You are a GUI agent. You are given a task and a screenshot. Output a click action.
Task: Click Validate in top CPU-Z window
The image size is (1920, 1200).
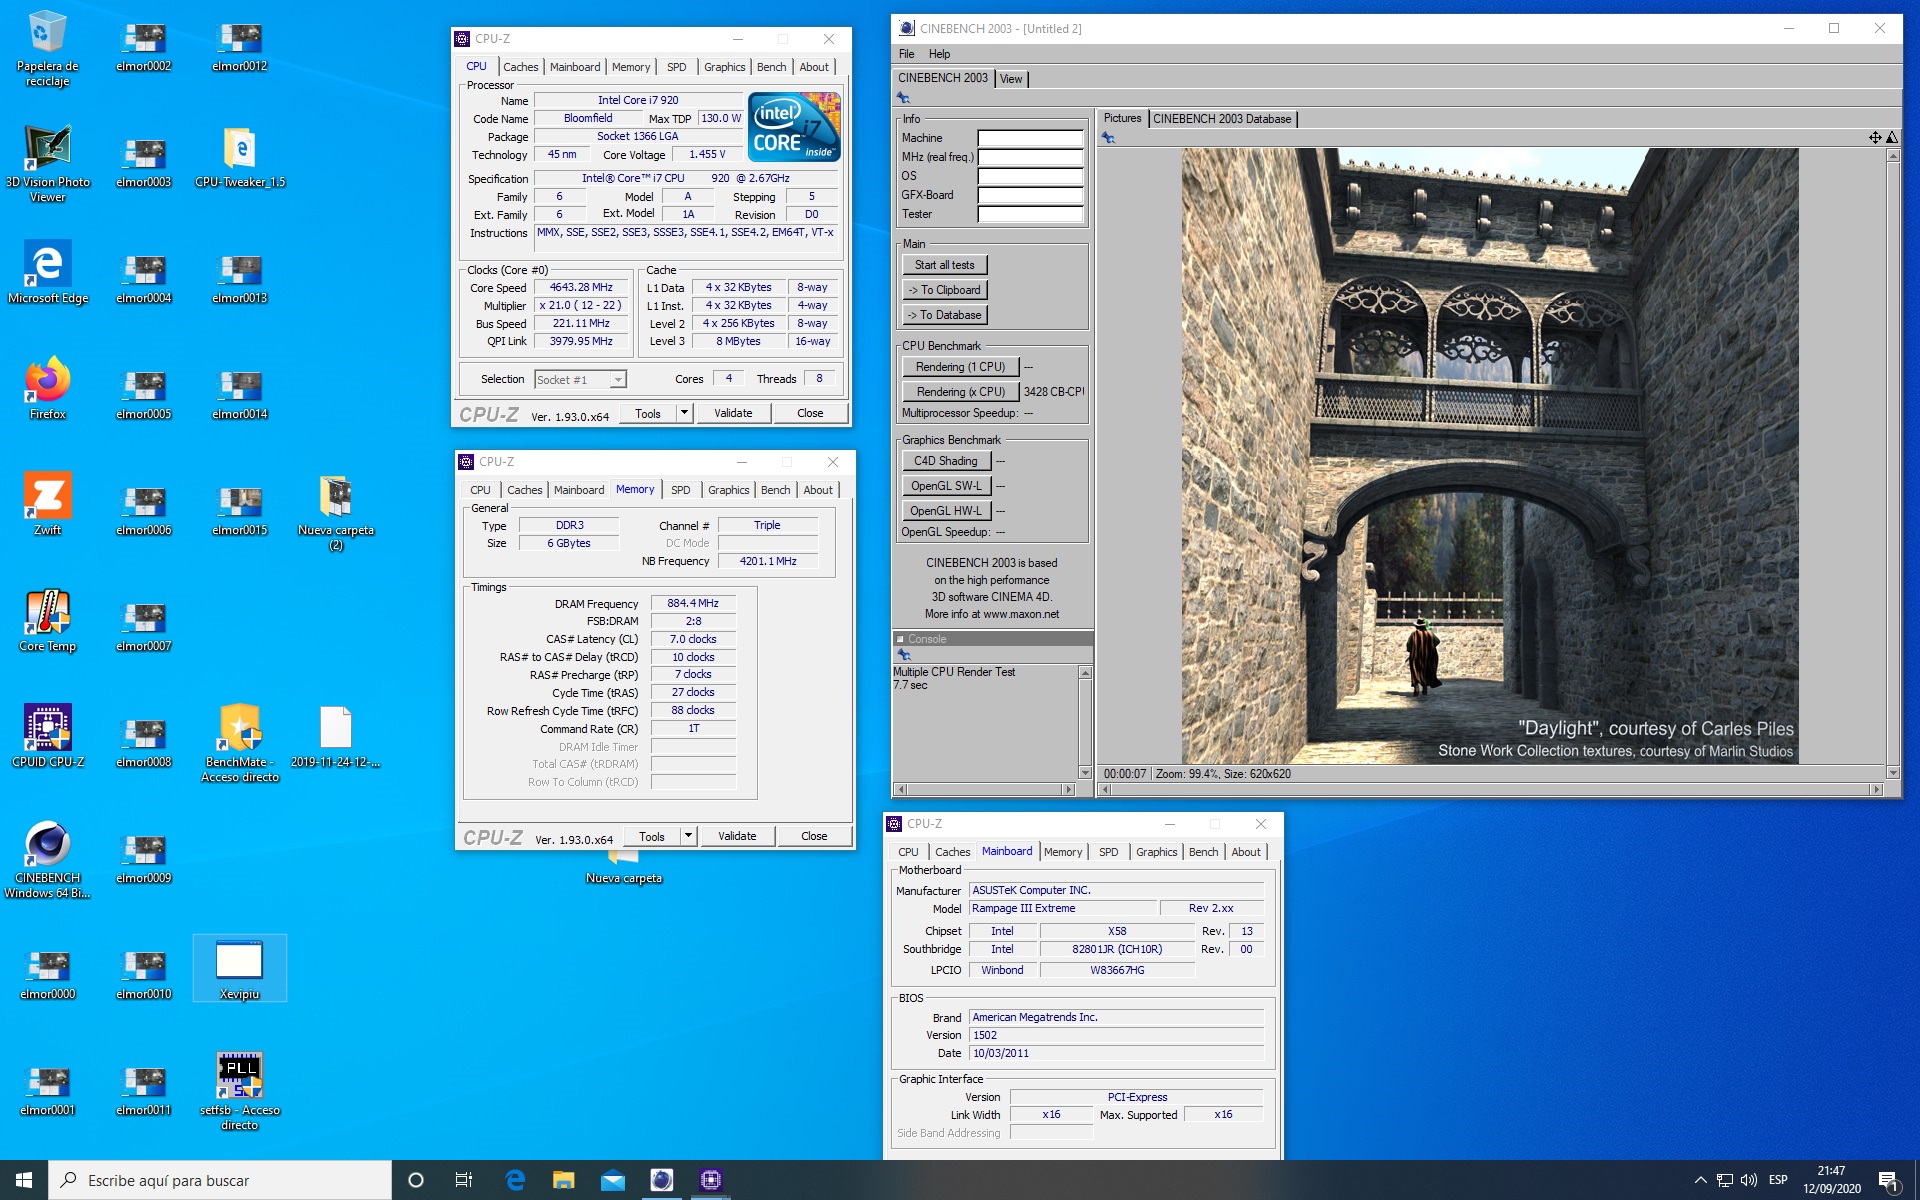coord(733,413)
